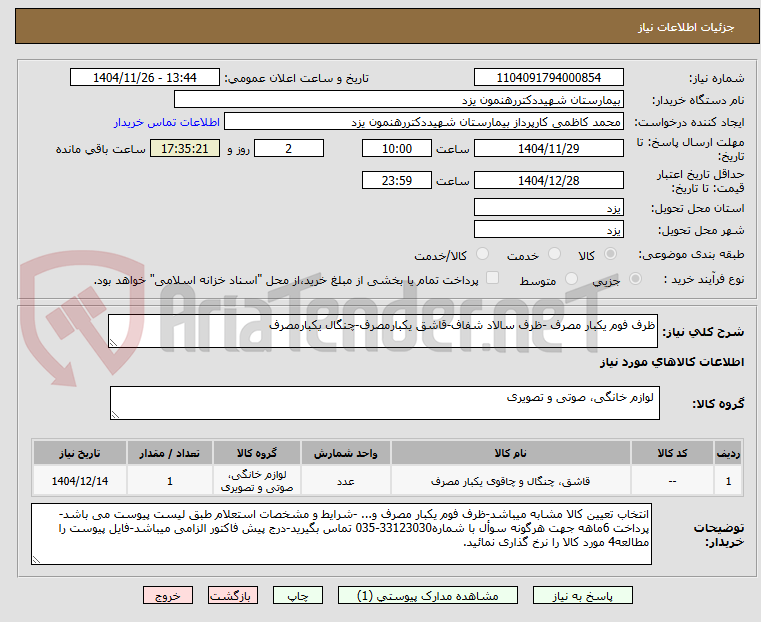Click the بازگشت back button
The image size is (761, 622).
[x=233, y=595]
